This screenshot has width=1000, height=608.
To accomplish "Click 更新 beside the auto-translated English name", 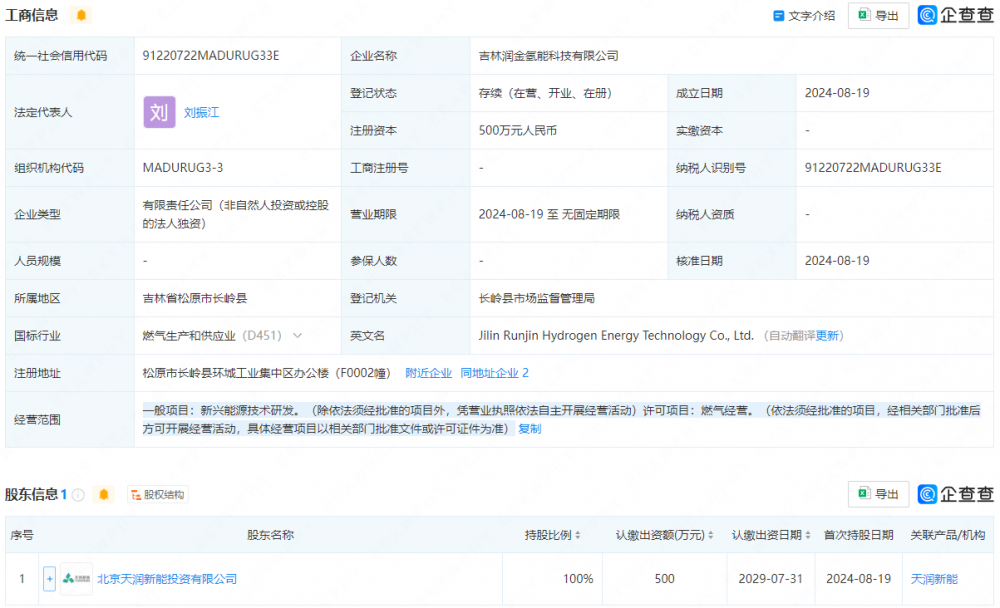I will point(827,336).
